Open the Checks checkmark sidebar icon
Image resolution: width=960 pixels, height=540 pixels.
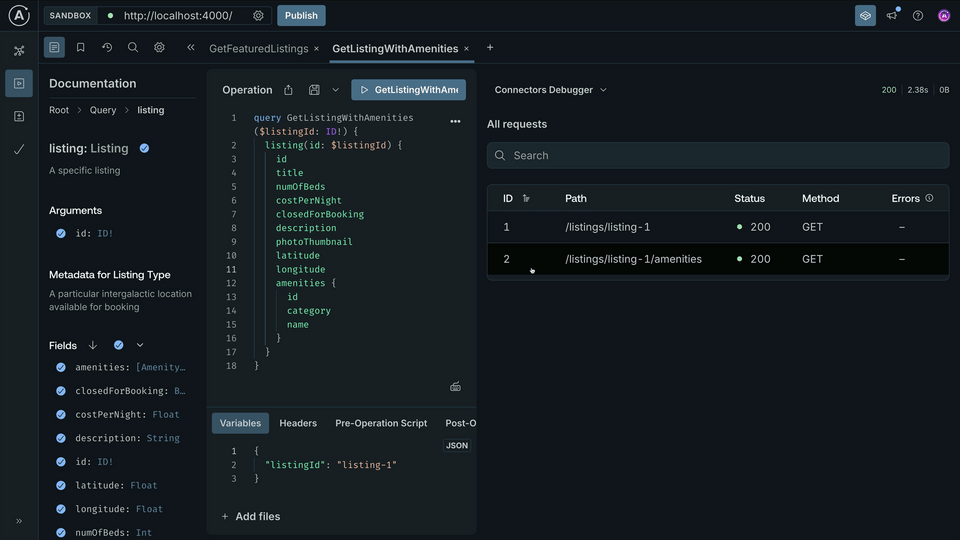coord(19,149)
